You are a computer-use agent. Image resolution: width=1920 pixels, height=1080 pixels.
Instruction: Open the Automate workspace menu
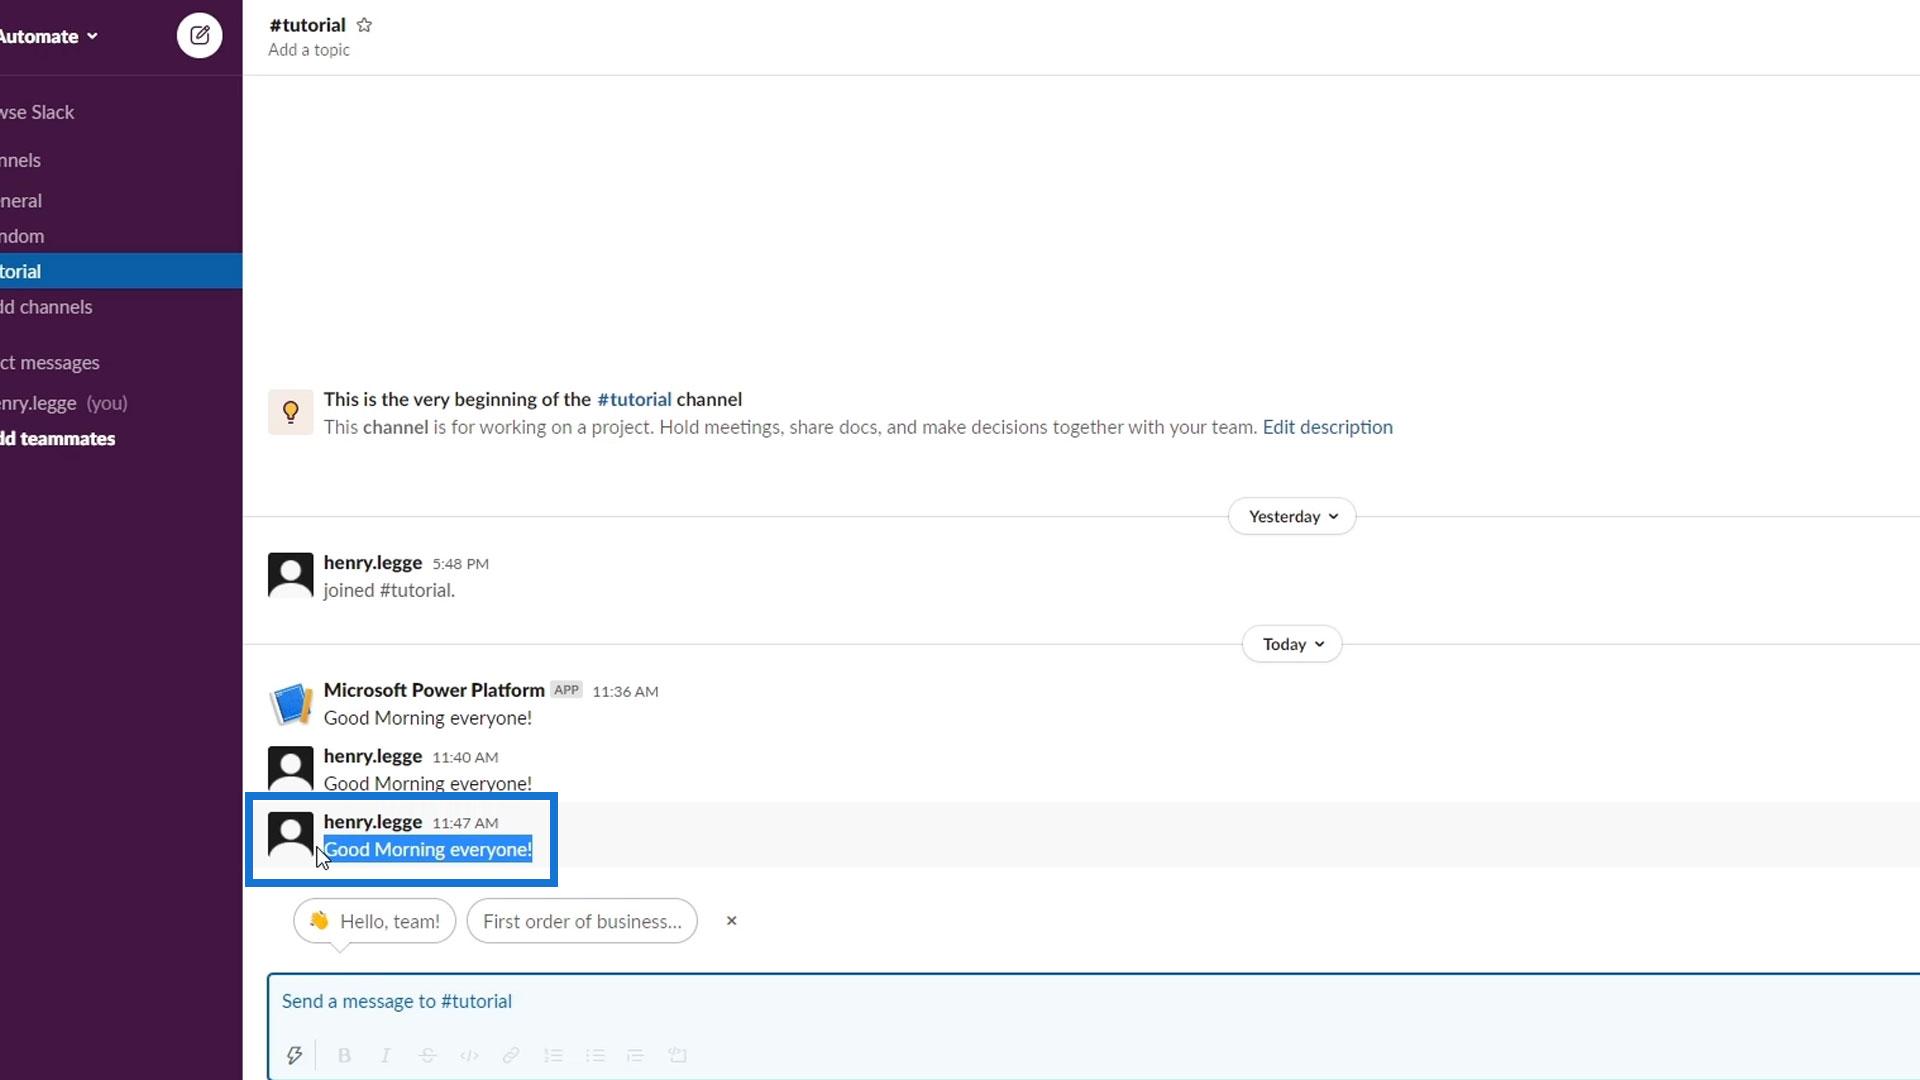click(x=48, y=36)
